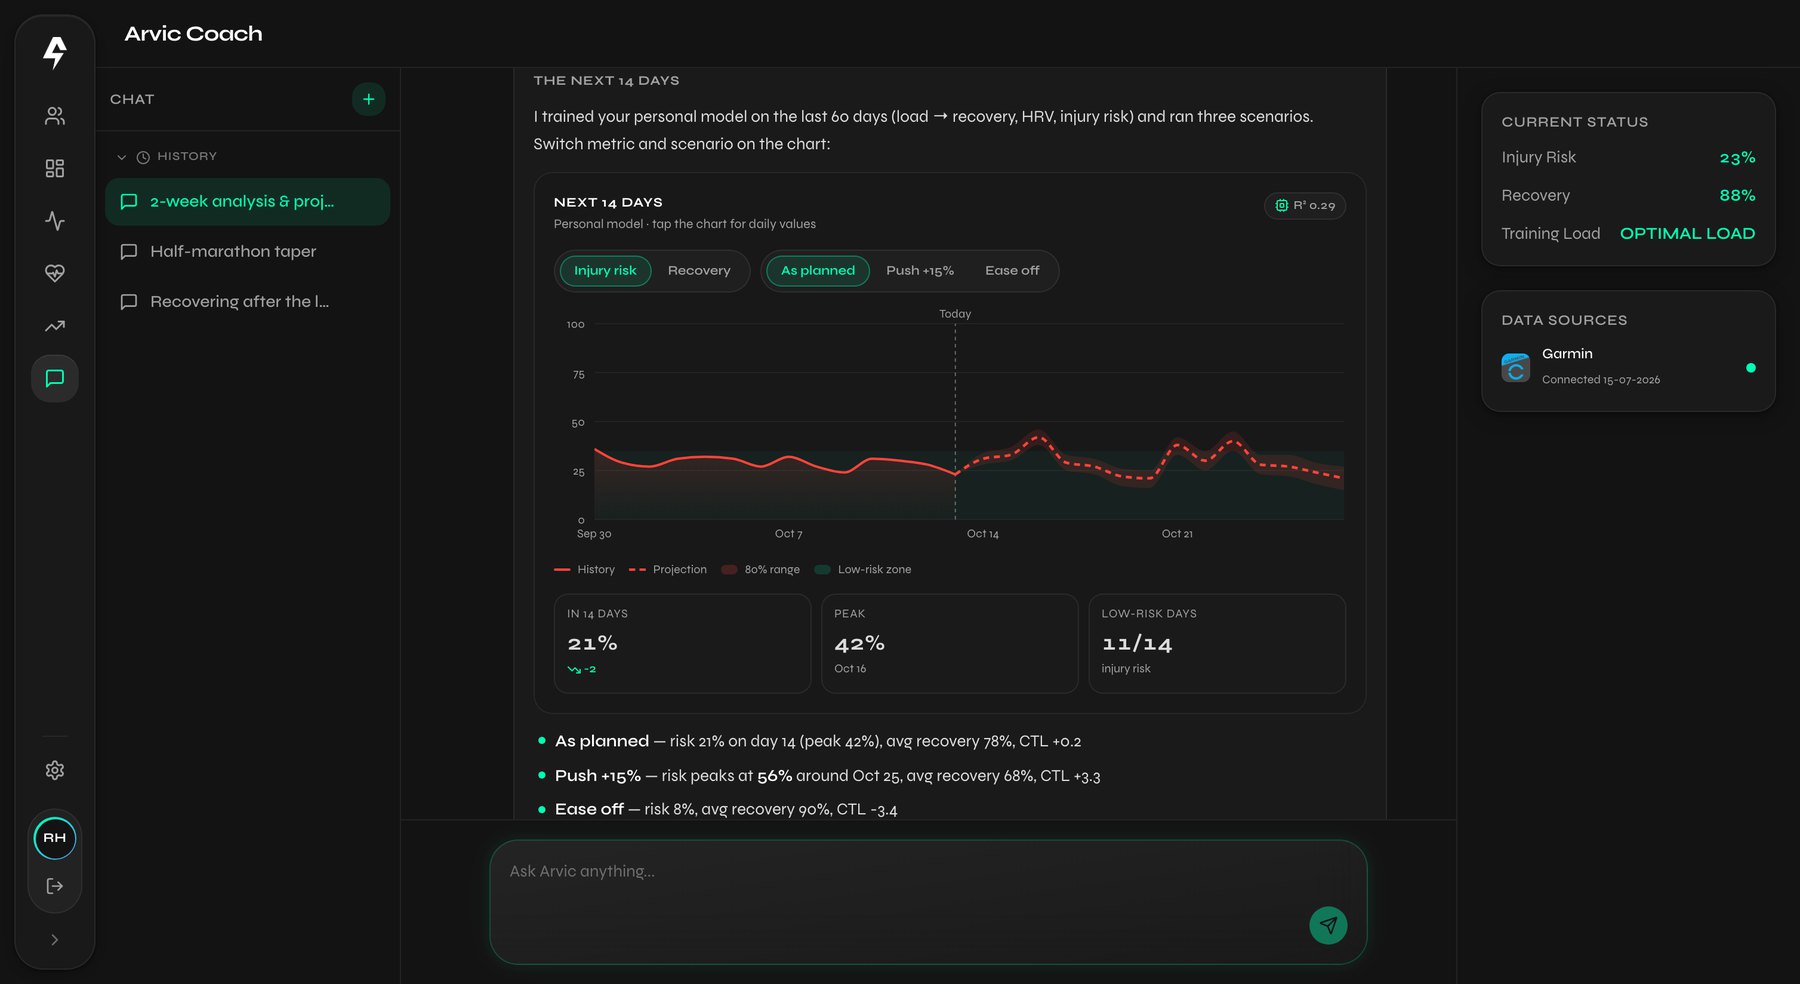The image size is (1800, 984).
Task: Collapse the History section chevron
Action: 122,157
